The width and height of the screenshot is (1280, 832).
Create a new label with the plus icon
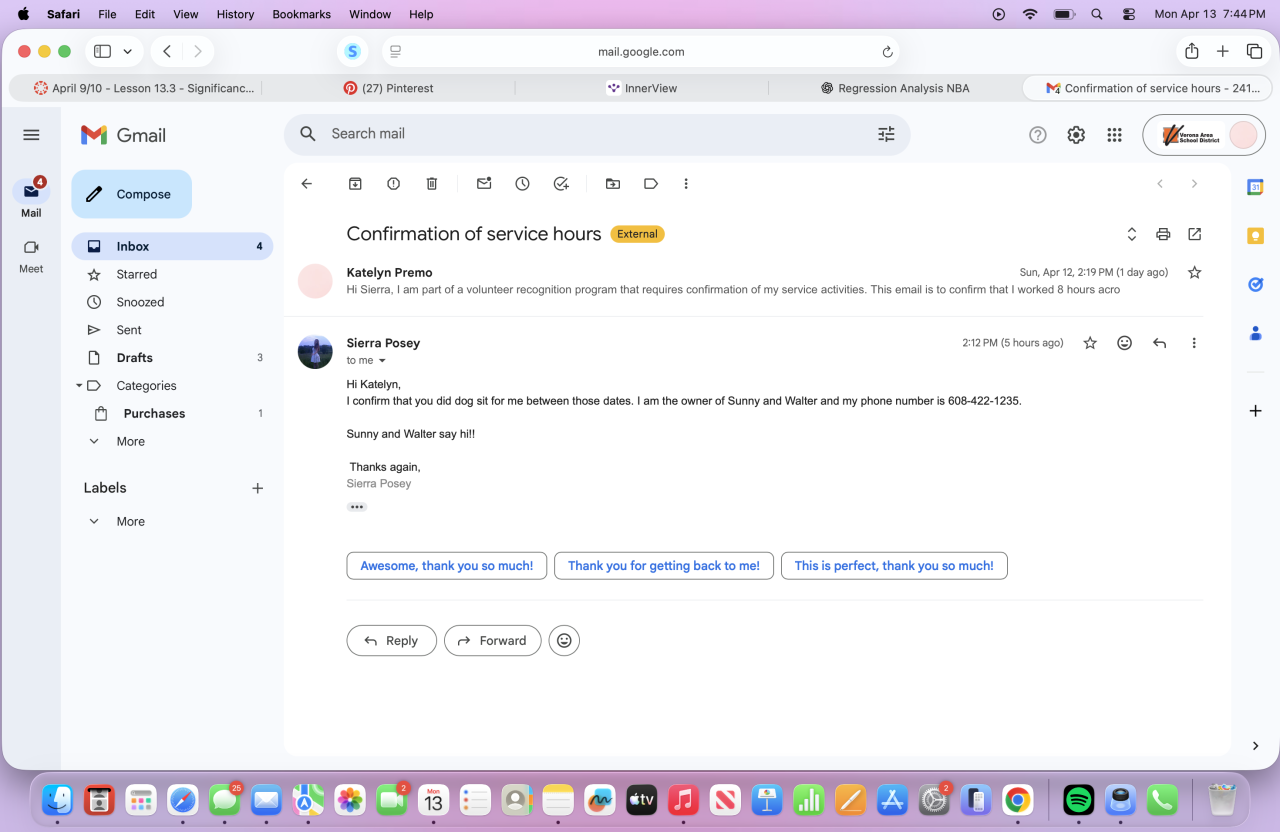pos(257,488)
